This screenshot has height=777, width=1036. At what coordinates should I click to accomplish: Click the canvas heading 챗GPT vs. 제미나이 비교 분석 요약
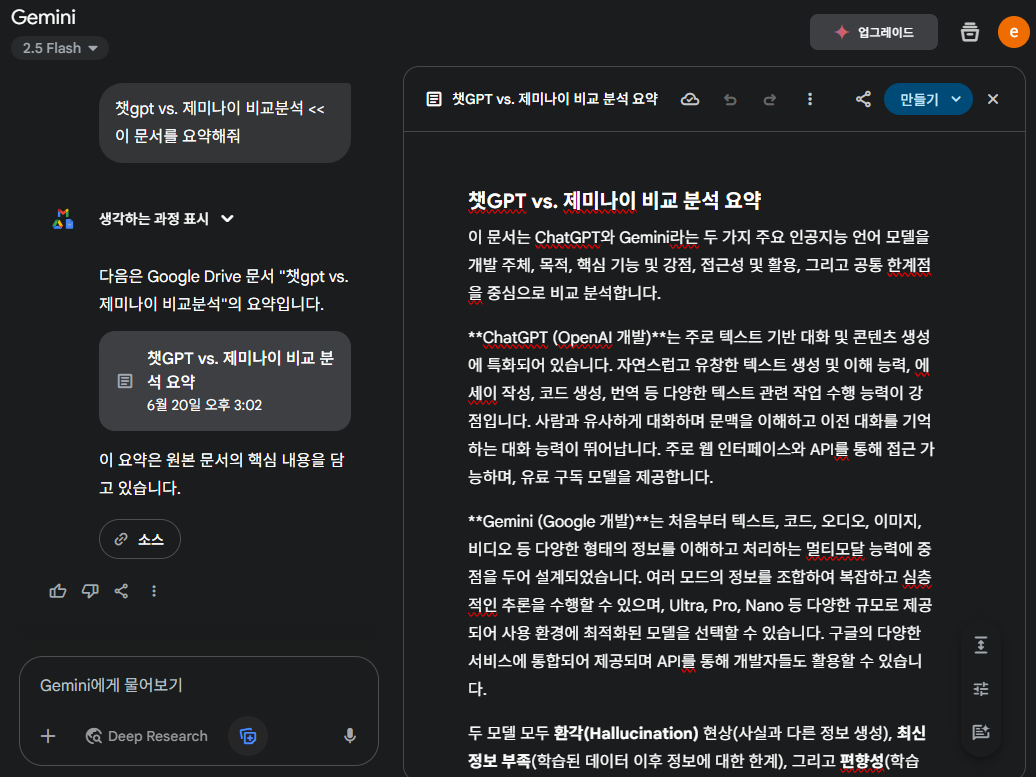pyautogui.click(x=614, y=200)
